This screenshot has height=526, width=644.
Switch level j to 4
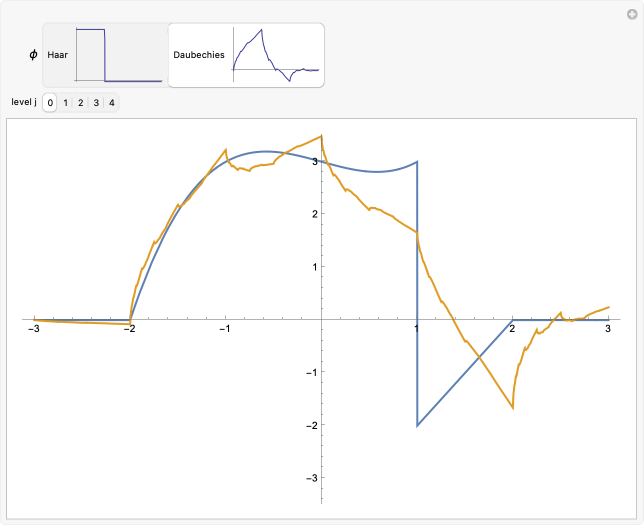(111, 102)
